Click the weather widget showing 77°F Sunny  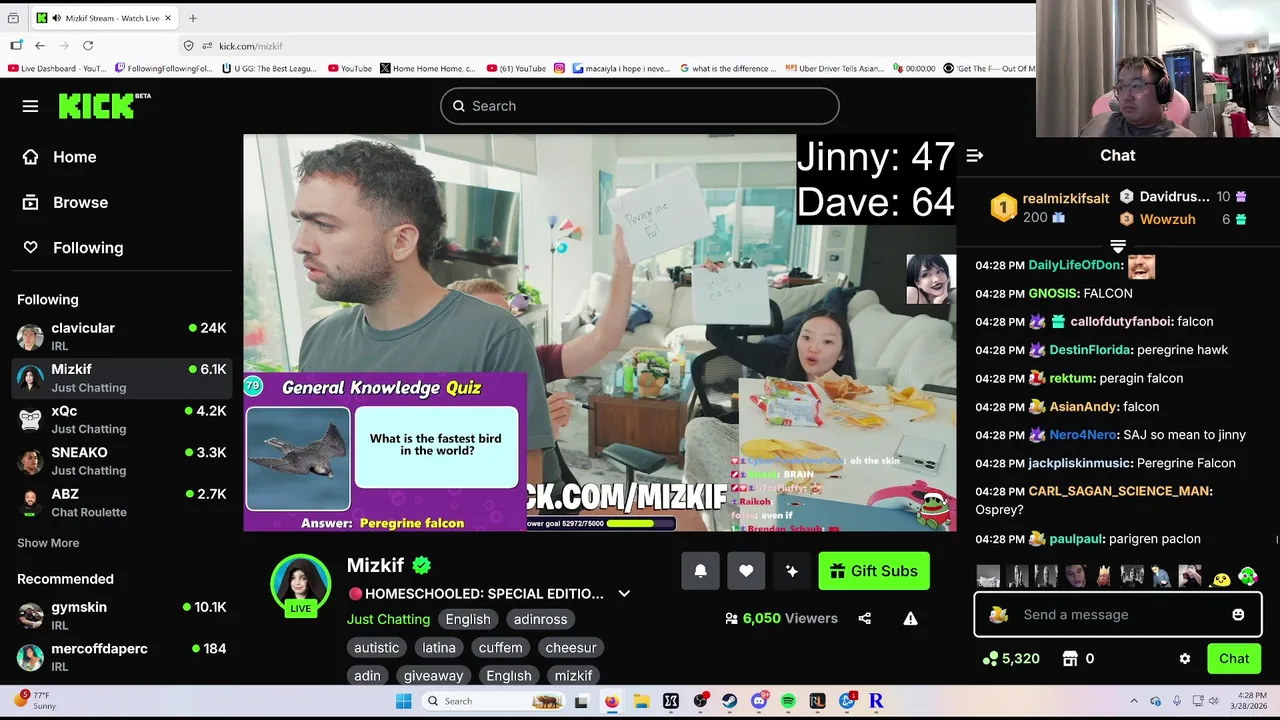36,701
